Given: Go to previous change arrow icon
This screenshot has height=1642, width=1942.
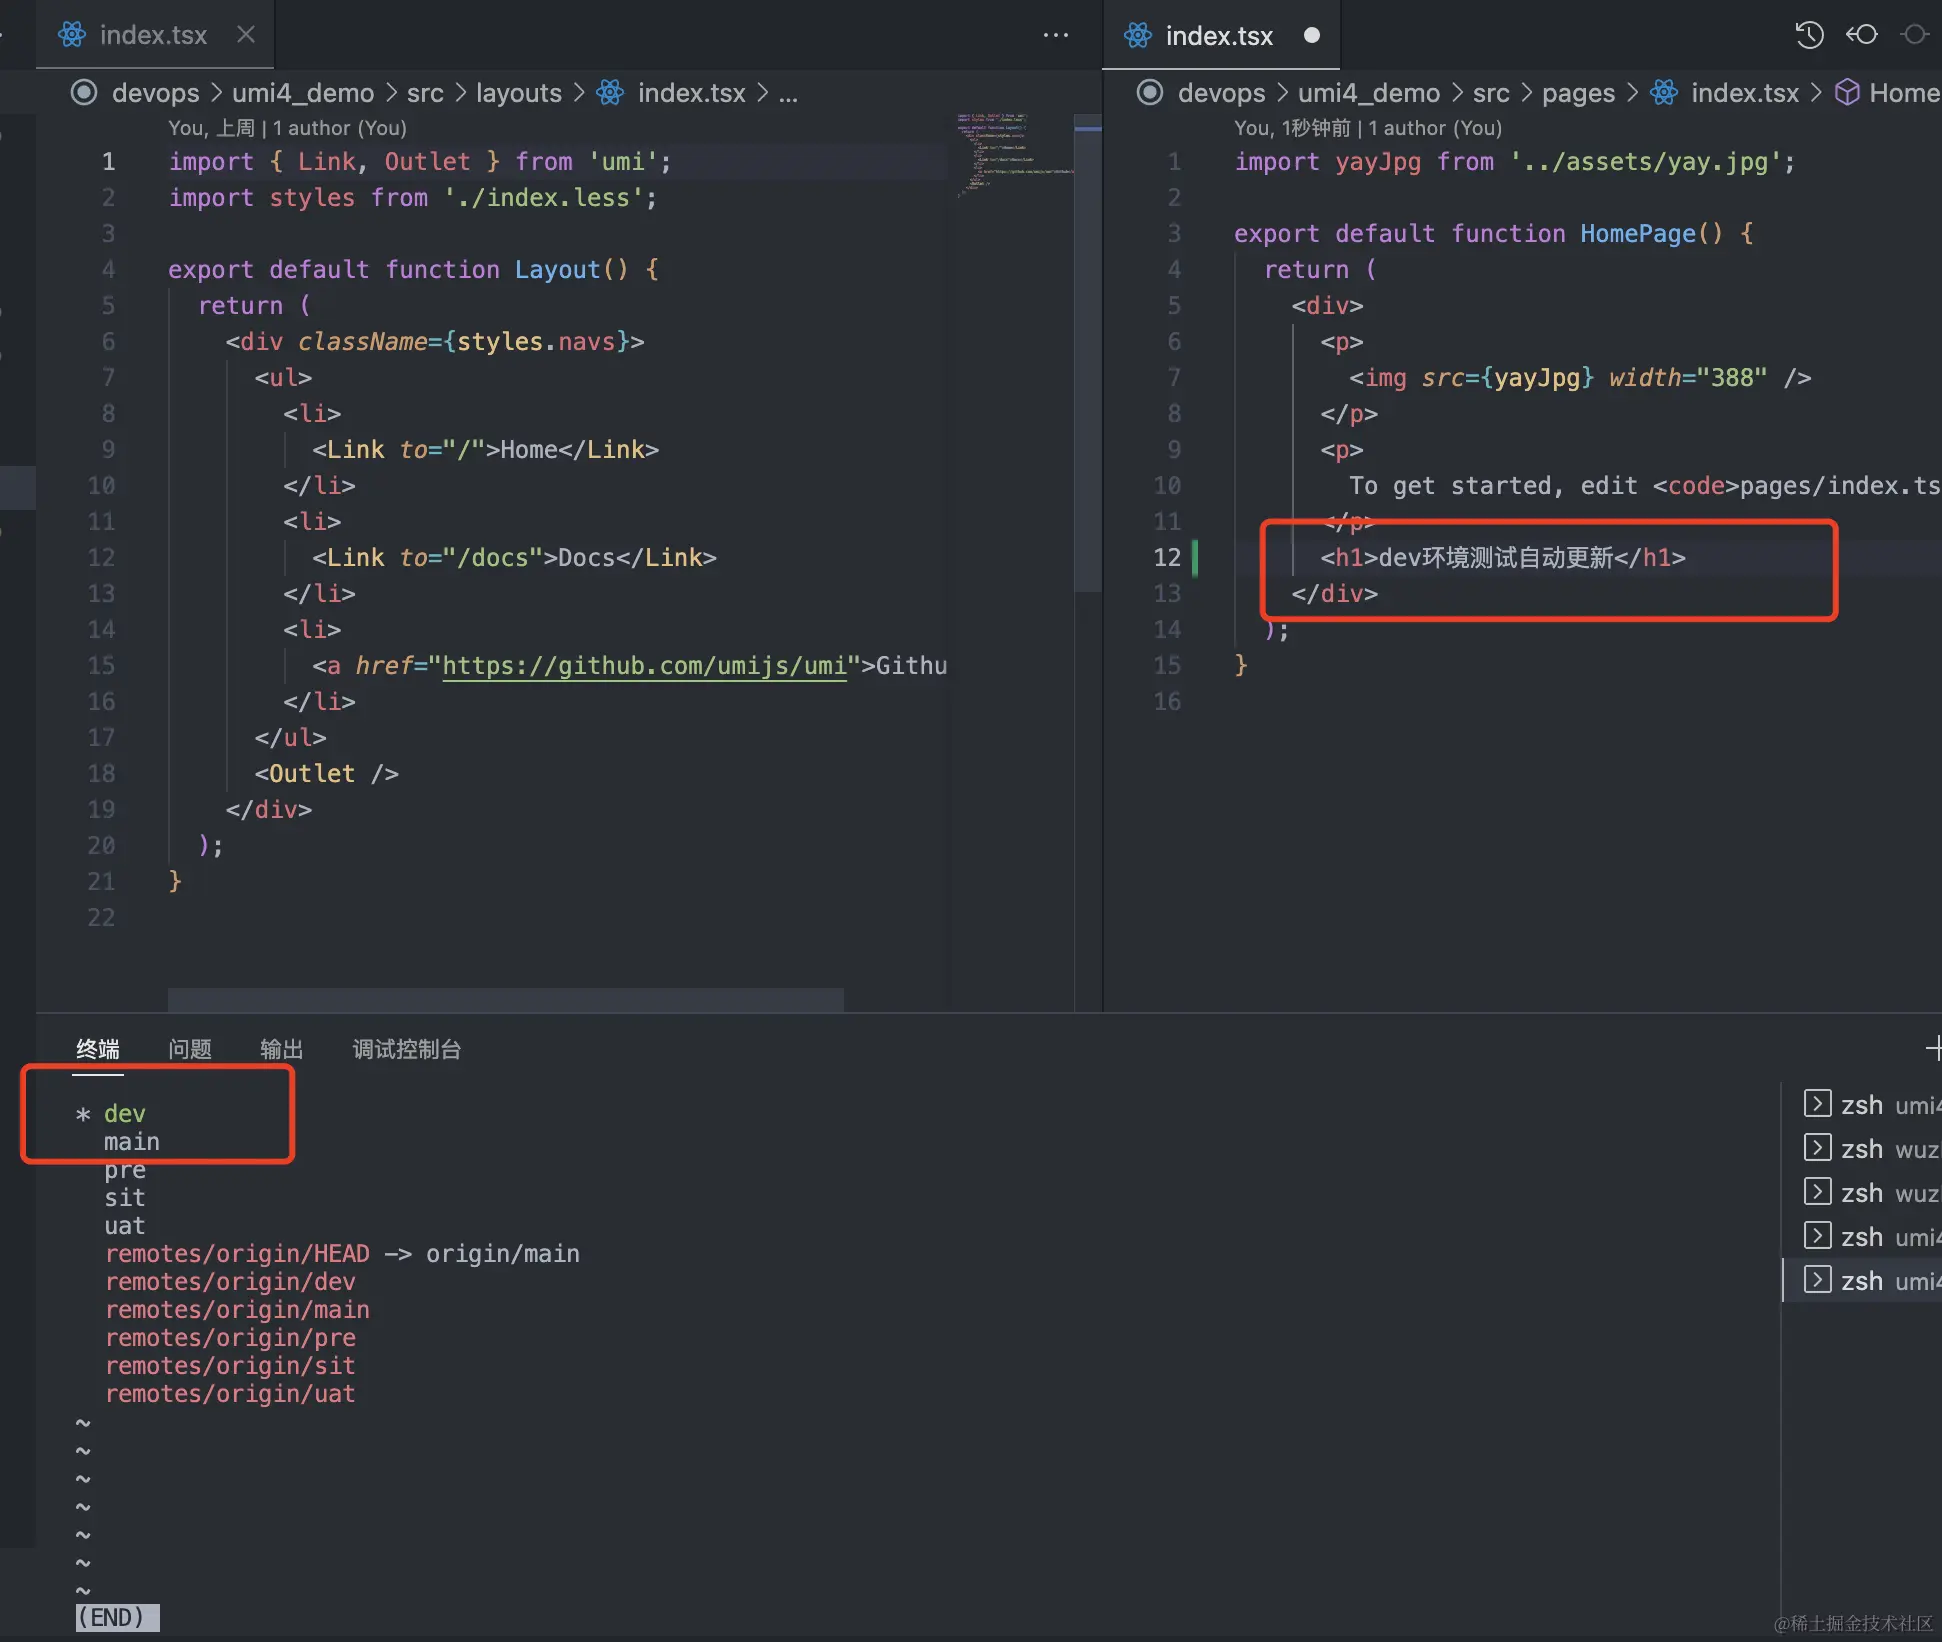Looking at the screenshot, I should click(x=1862, y=35).
